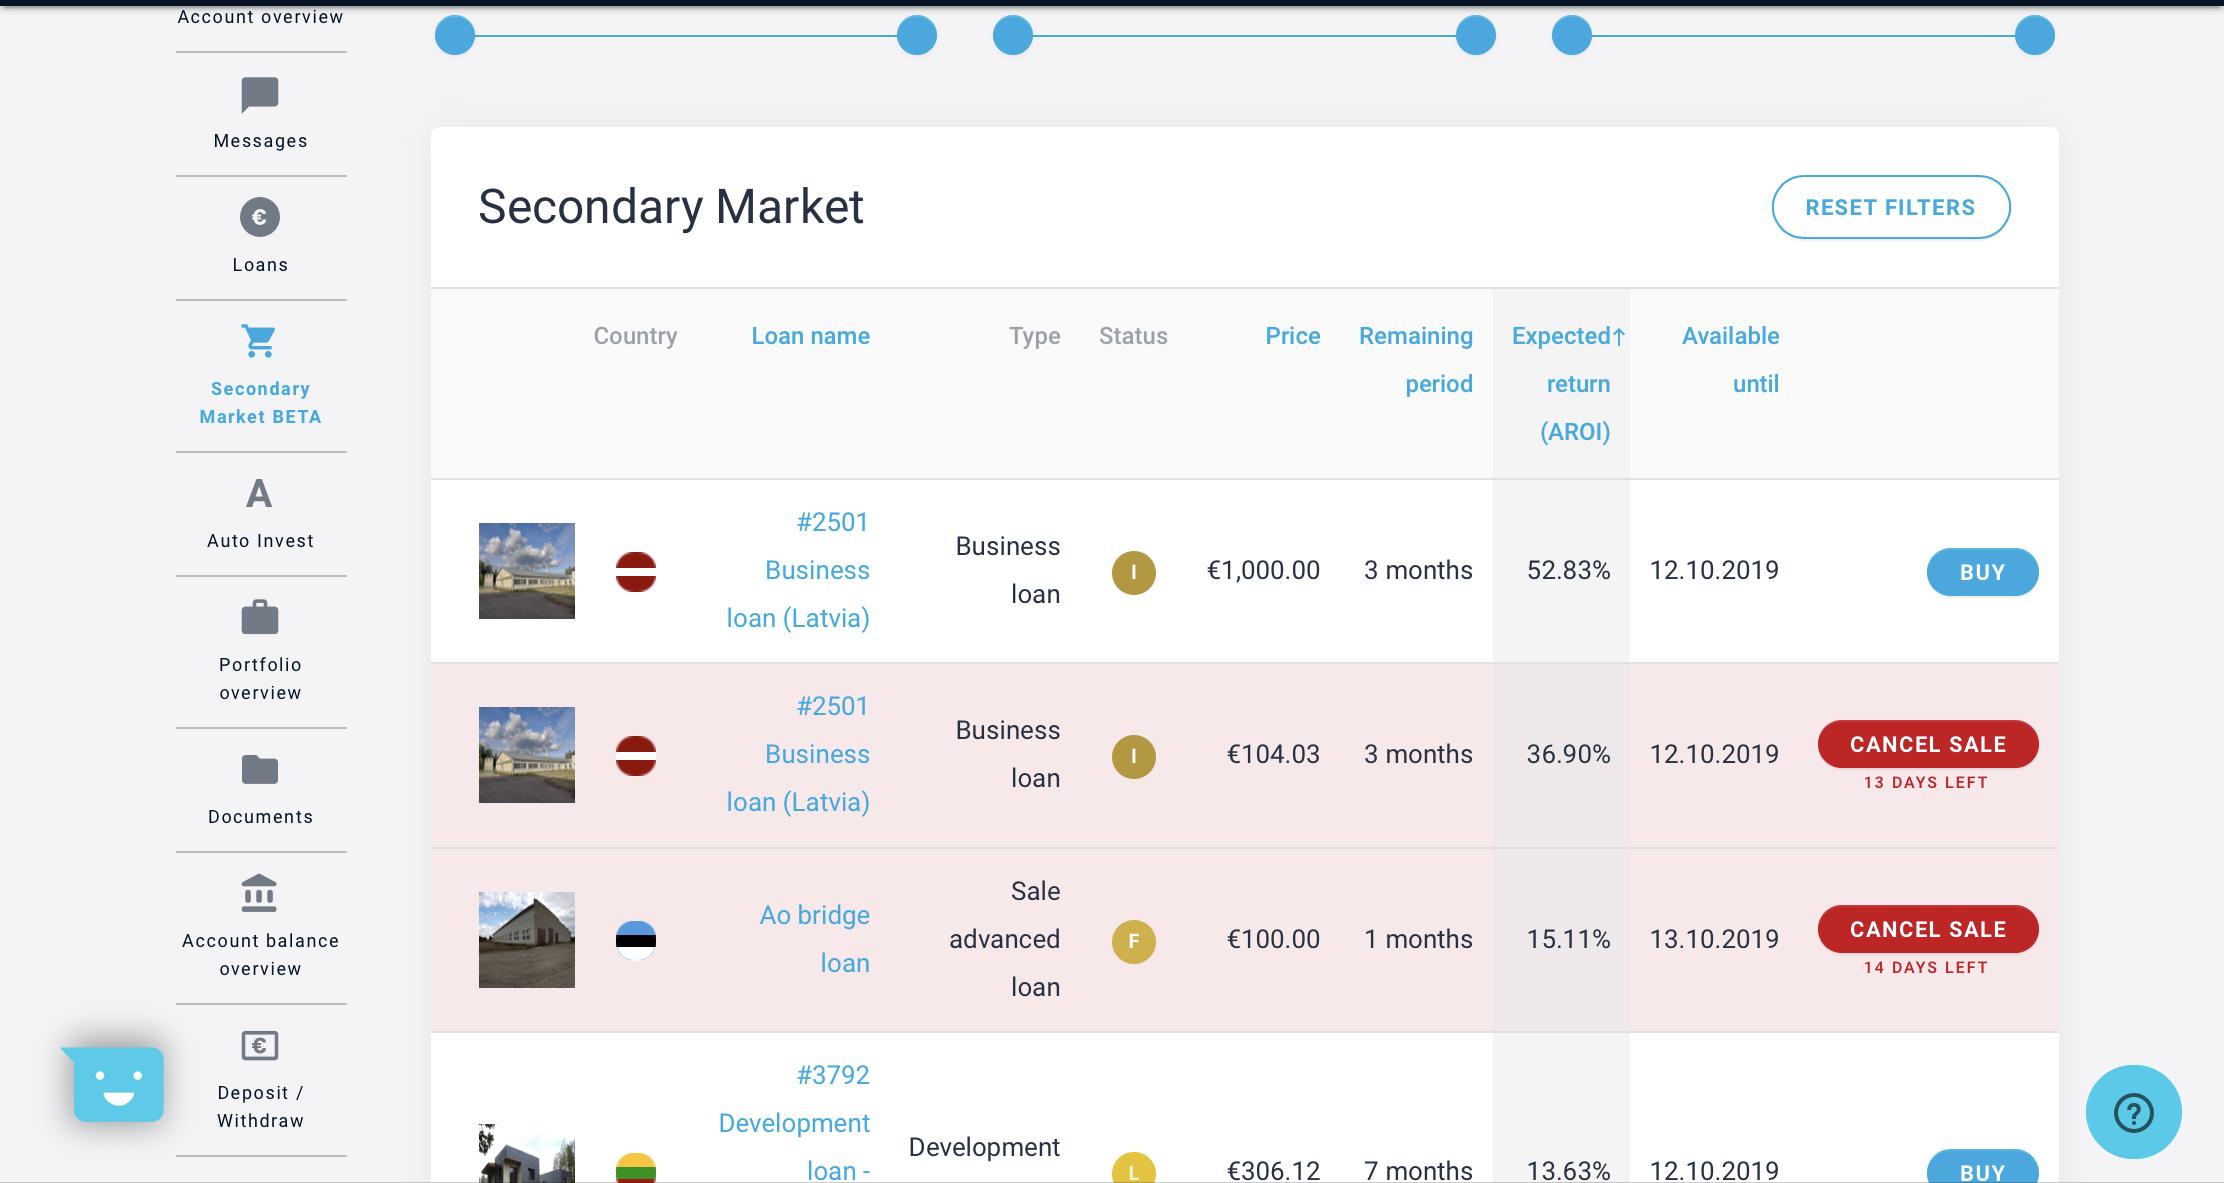Open the smiley chat bot widget

[118, 1084]
